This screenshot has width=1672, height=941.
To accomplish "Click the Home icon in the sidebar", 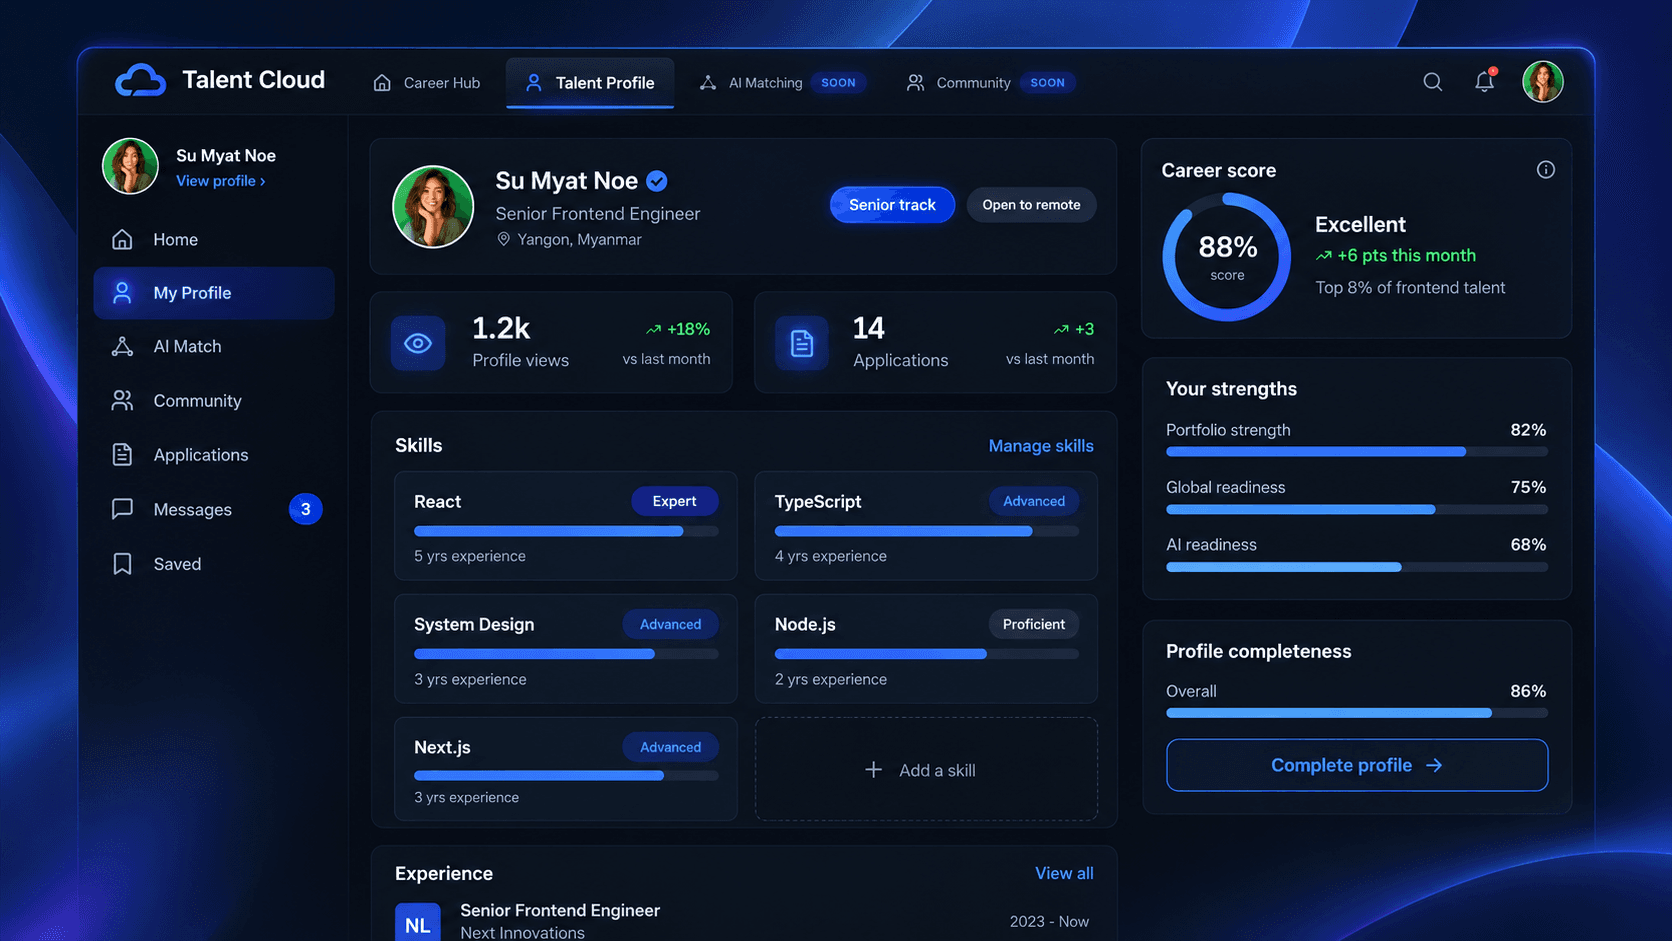I will (x=122, y=239).
